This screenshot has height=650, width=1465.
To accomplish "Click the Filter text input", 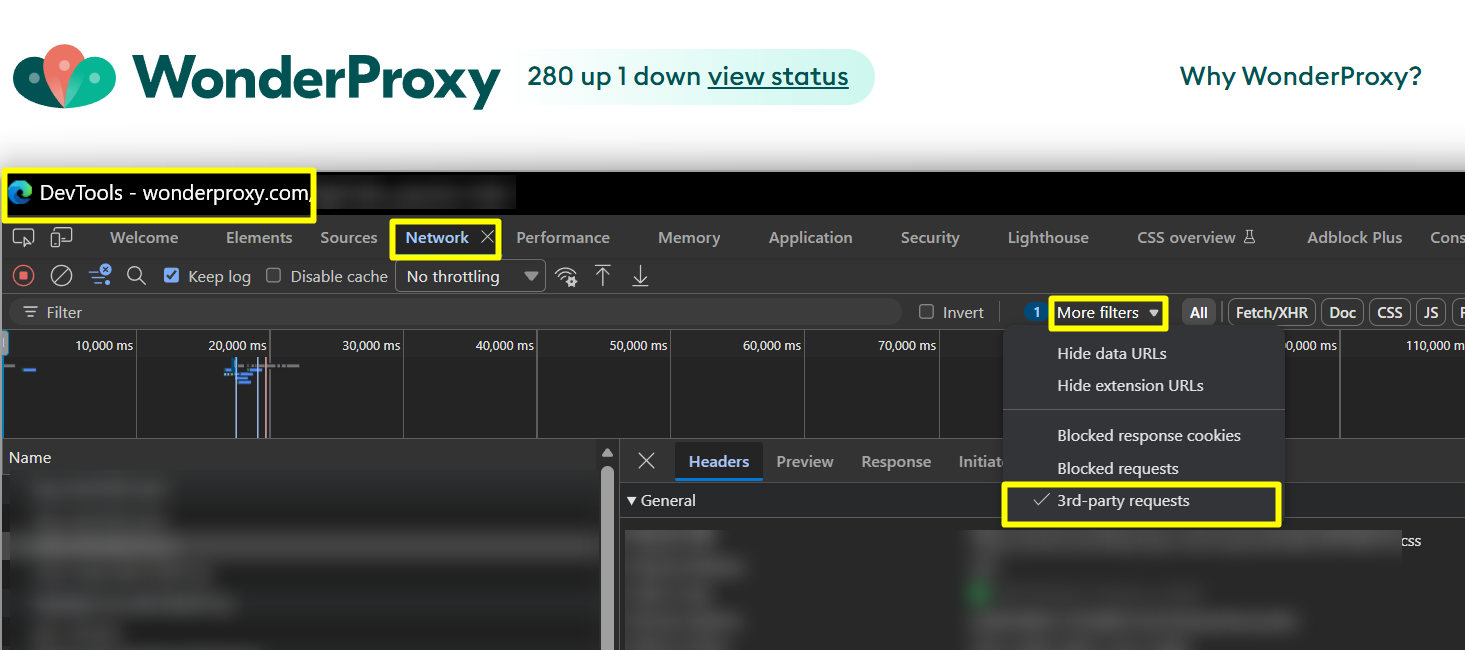I will pos(456,312).
